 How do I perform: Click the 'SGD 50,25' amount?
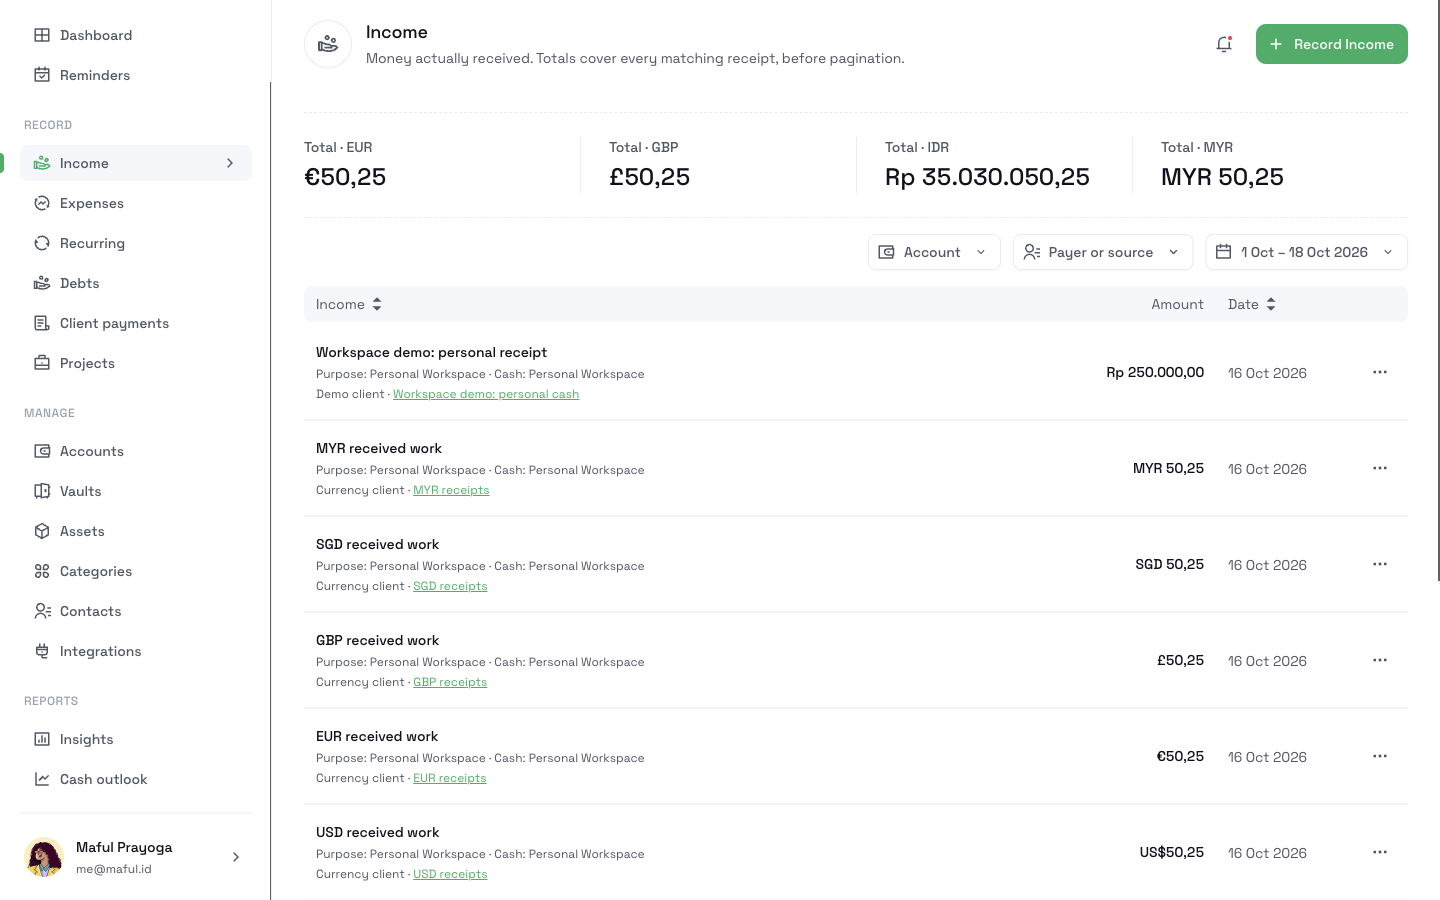pyautogui.click(x=1169, y=564)
